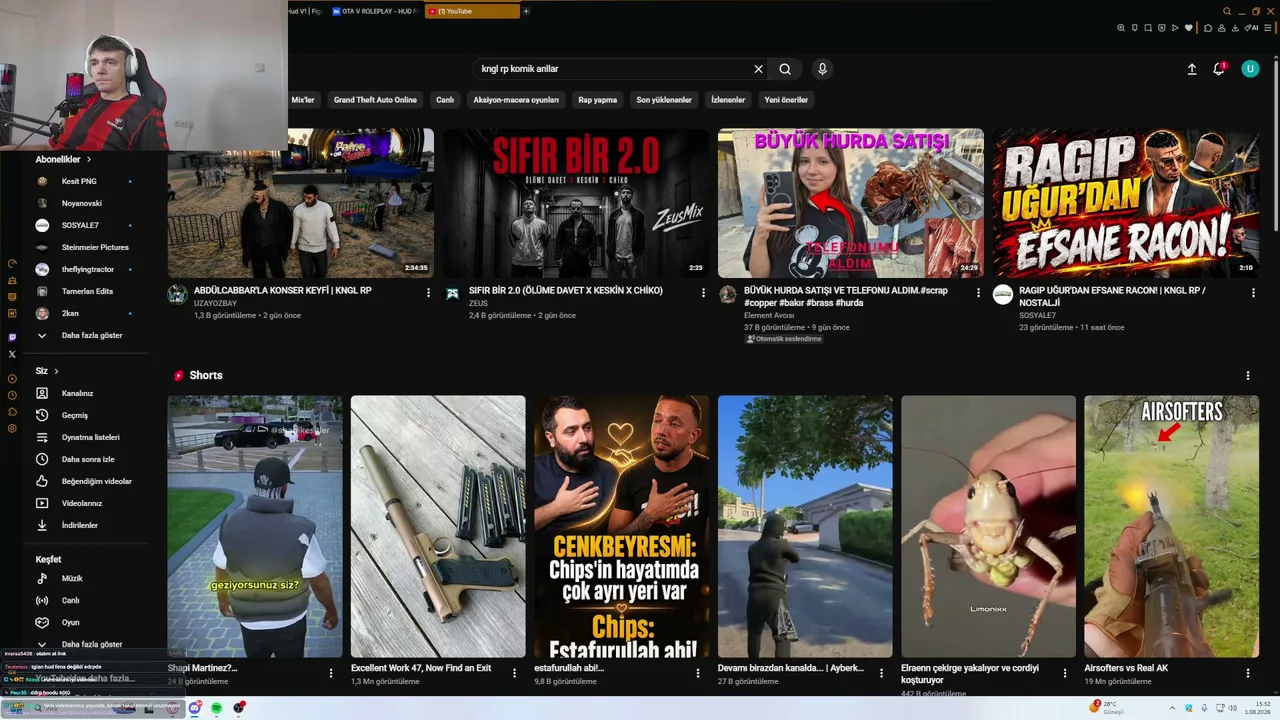Viewport: 1280px width, 720px height.
Task: Select the Yeni öneriler filter chip
Action: (x=786, y=100)
